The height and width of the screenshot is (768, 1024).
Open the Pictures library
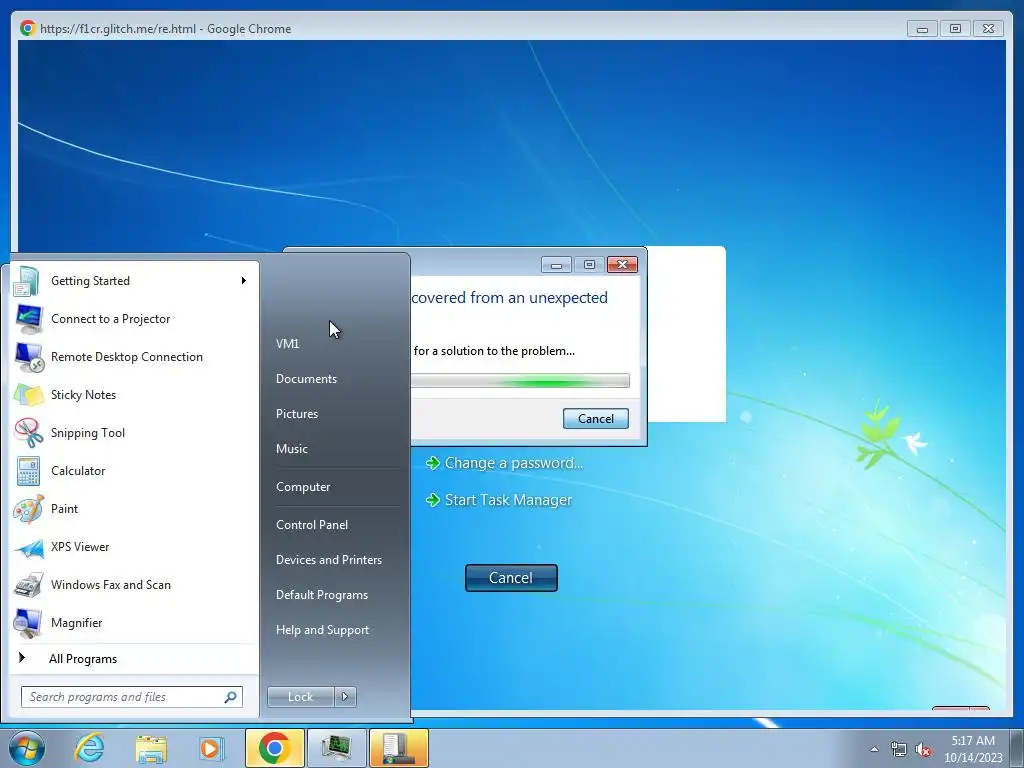297,414
